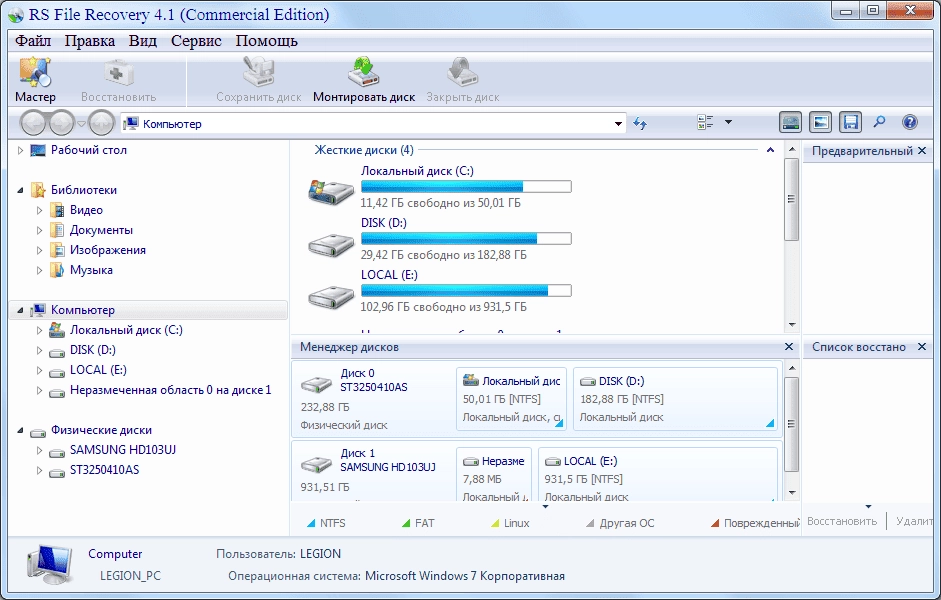Expand the Рабочий стол tree node

(20, 150)
